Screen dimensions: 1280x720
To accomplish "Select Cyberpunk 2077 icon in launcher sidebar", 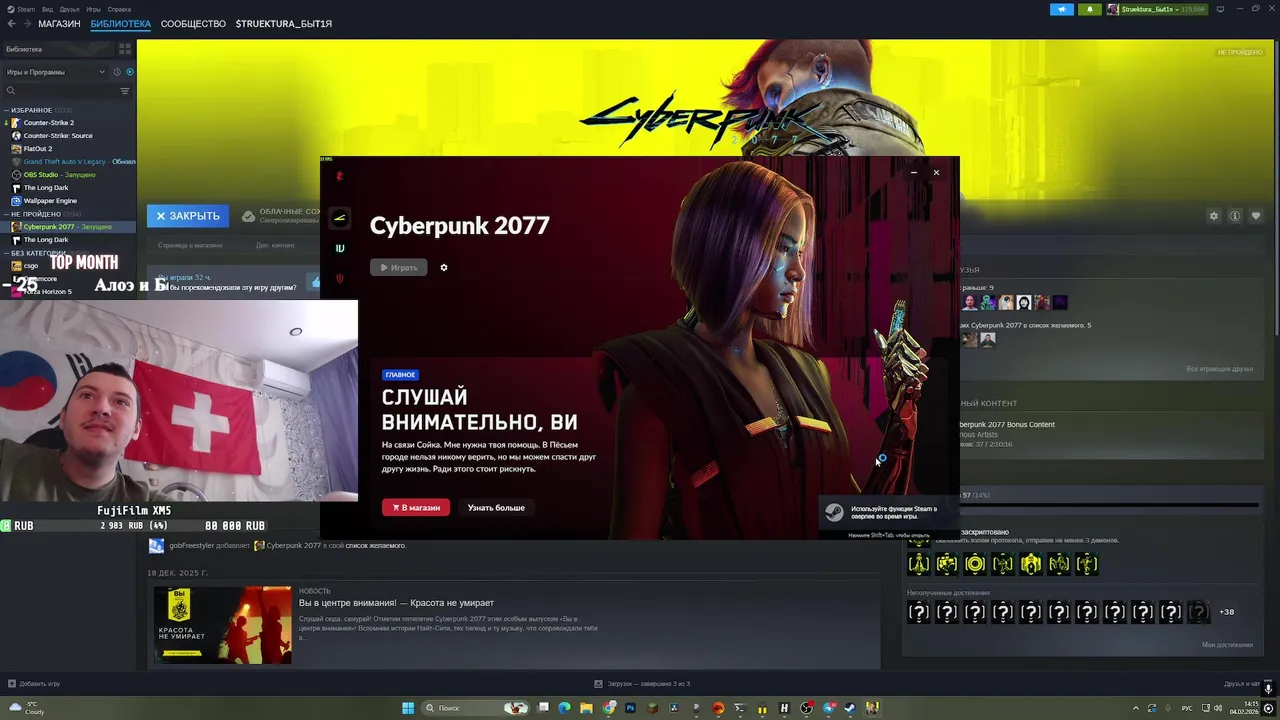I will tap(340, 218).
